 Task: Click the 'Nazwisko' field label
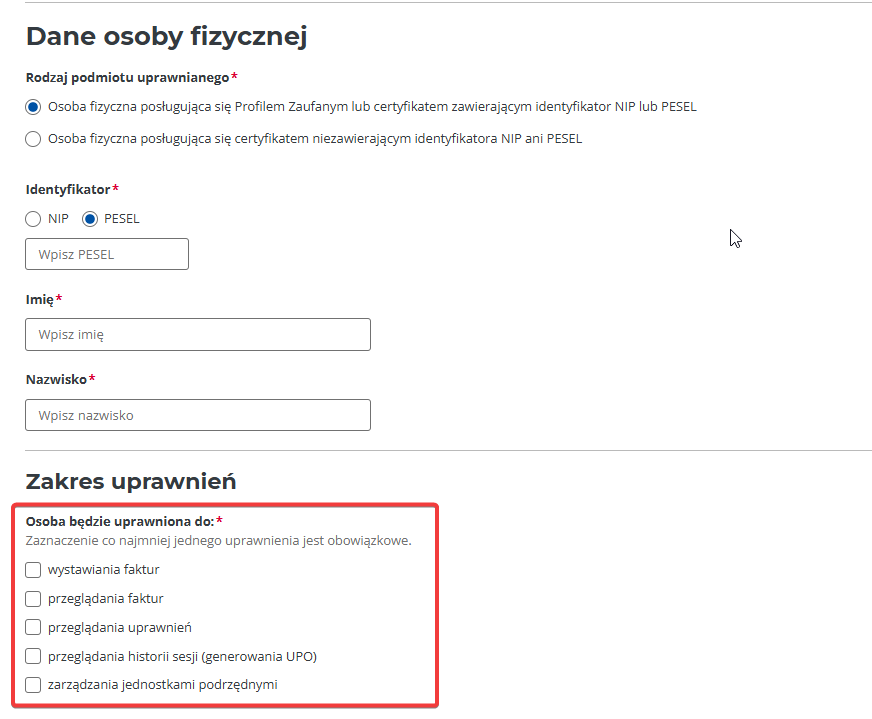coord(56,379)
